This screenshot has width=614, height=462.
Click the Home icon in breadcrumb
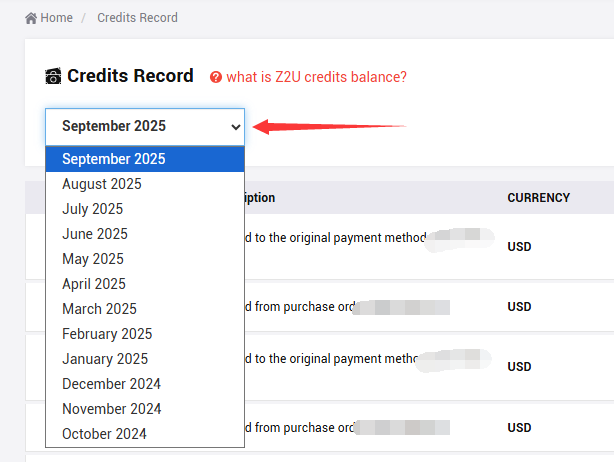point(31,18)
